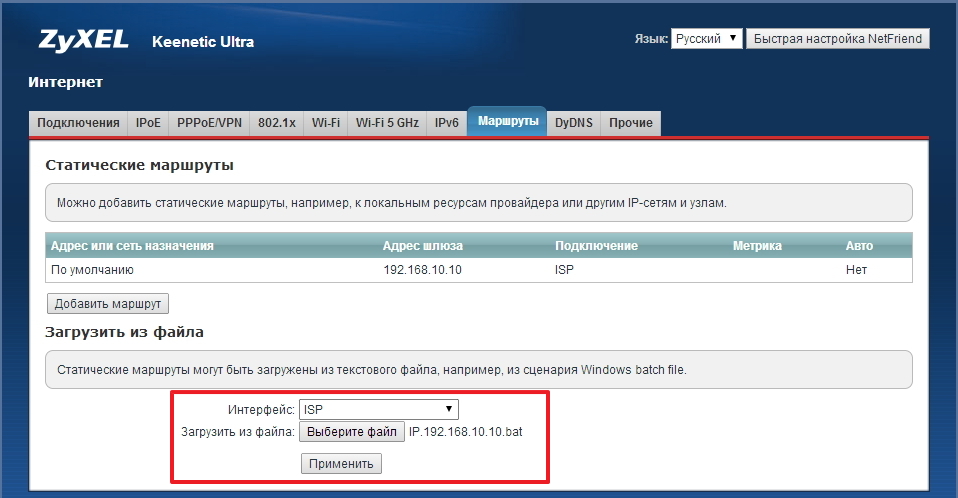Click gateway address 192.168.10.10 in table
Image resolution: width=958 pixels, height=498 pixels.
coord(422,270)
